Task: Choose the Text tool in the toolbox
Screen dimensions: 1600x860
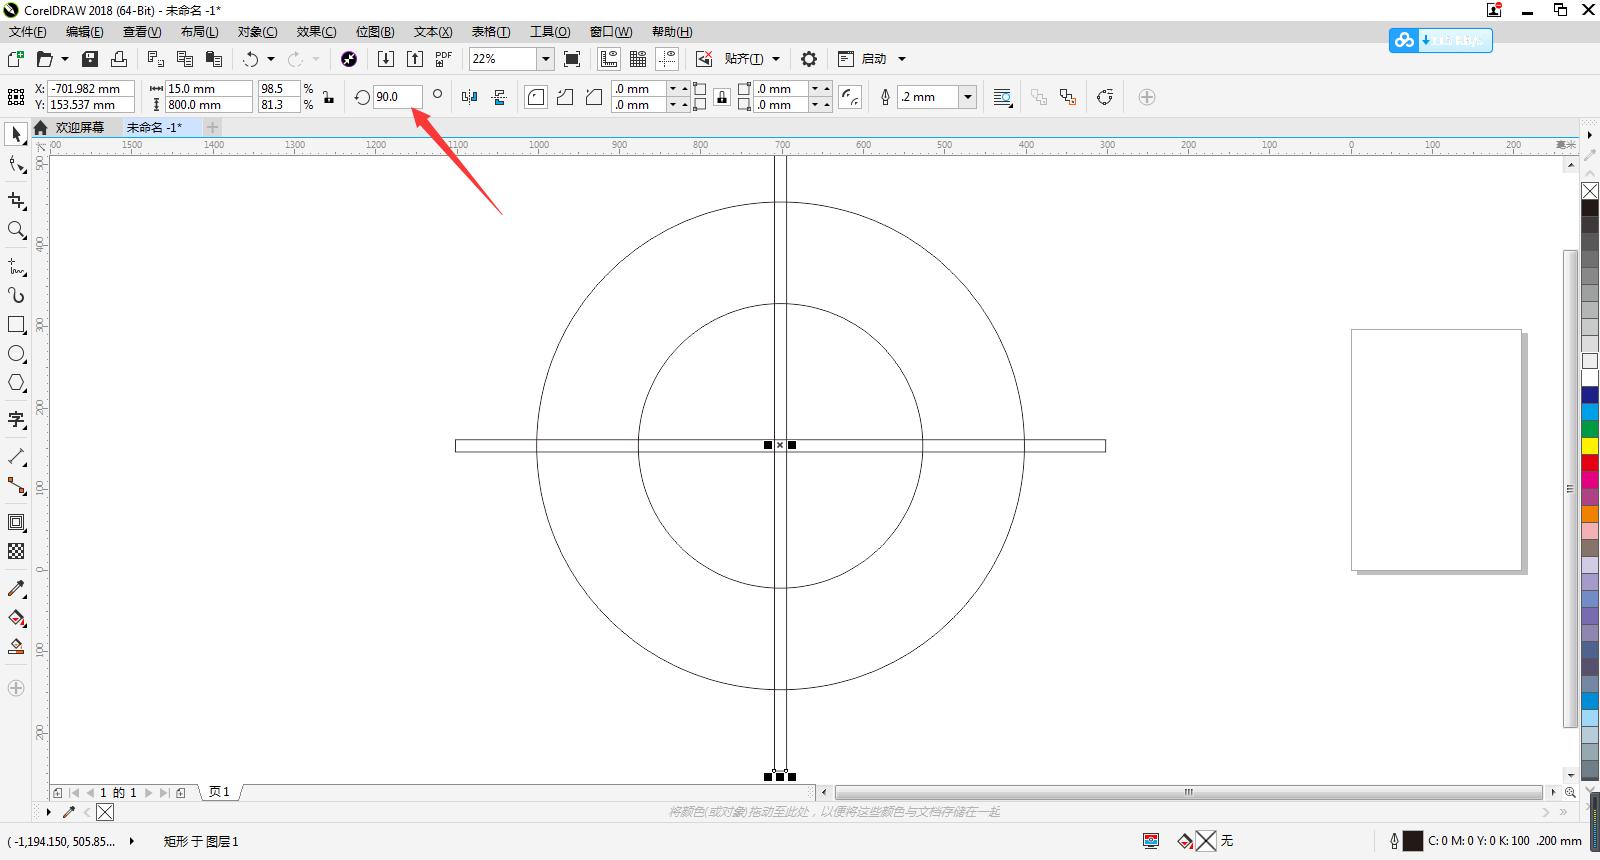Action: 16,420
